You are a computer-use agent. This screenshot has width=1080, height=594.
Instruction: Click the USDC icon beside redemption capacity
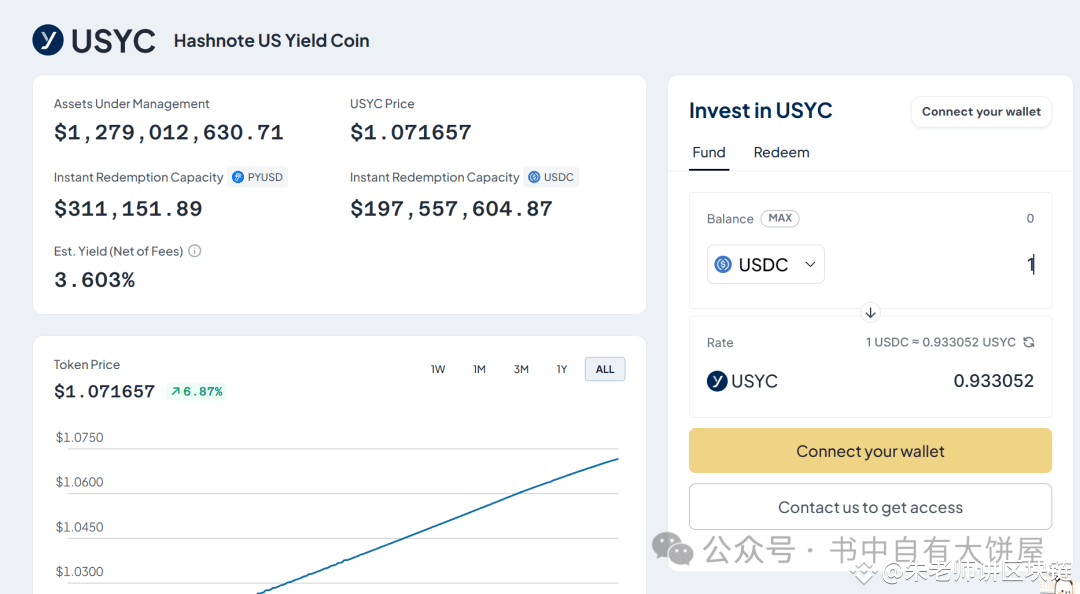coord(534,177)
